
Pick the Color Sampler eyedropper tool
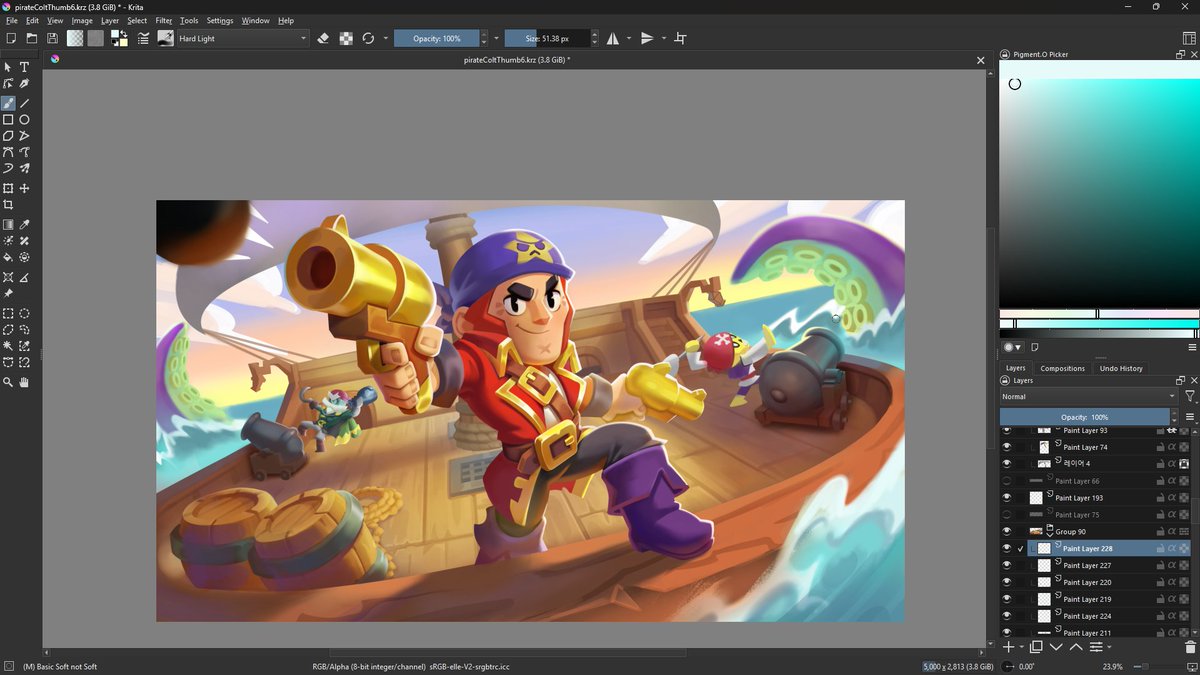point(25,225)
